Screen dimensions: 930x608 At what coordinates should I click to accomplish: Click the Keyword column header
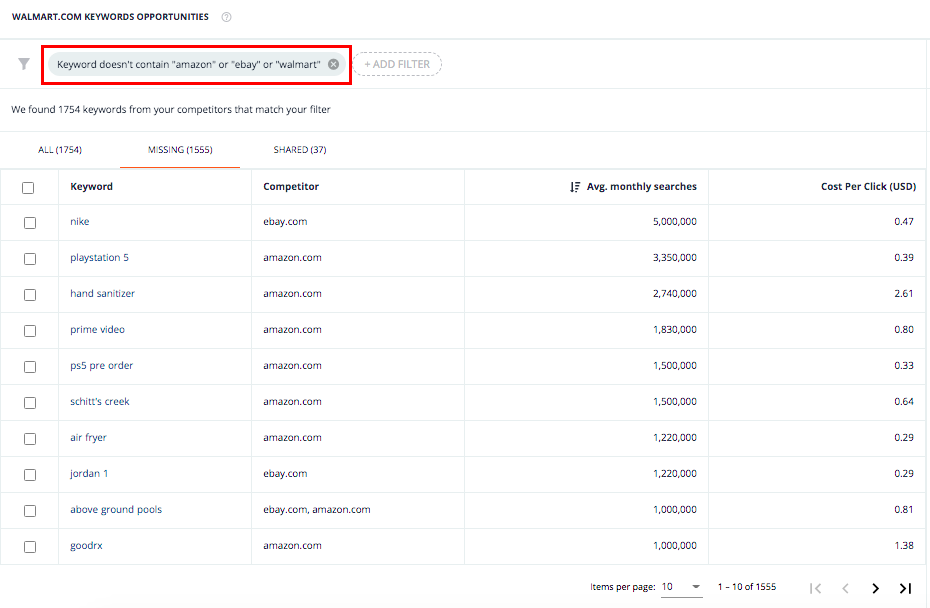91,186
